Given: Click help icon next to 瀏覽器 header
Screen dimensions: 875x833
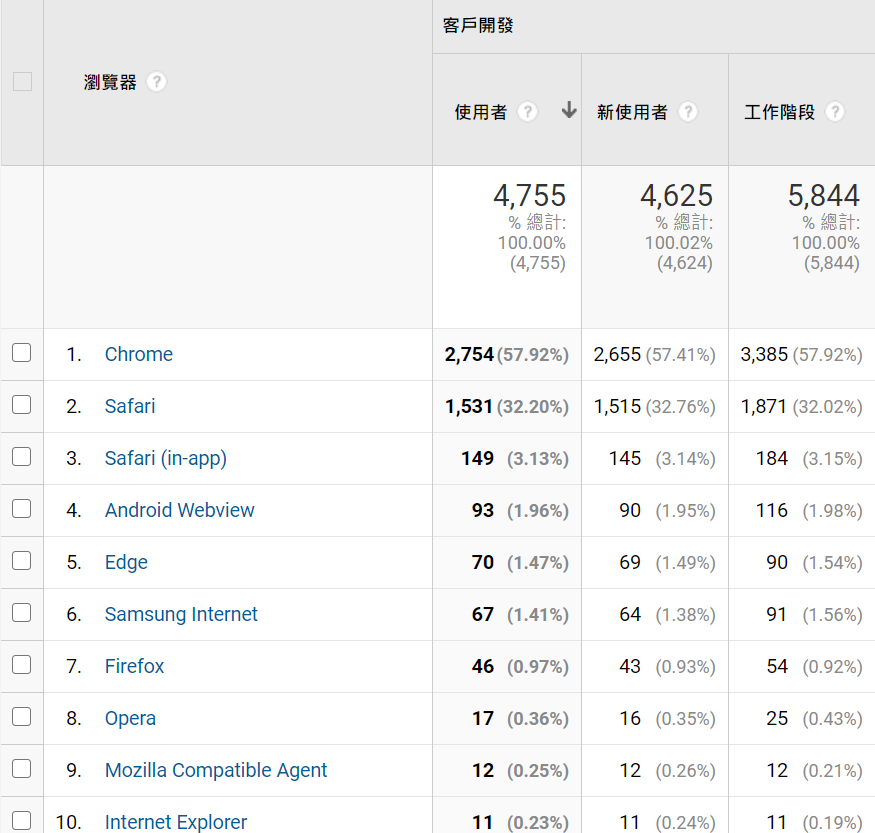Looking at the screenshot, I should coord(156,82).
